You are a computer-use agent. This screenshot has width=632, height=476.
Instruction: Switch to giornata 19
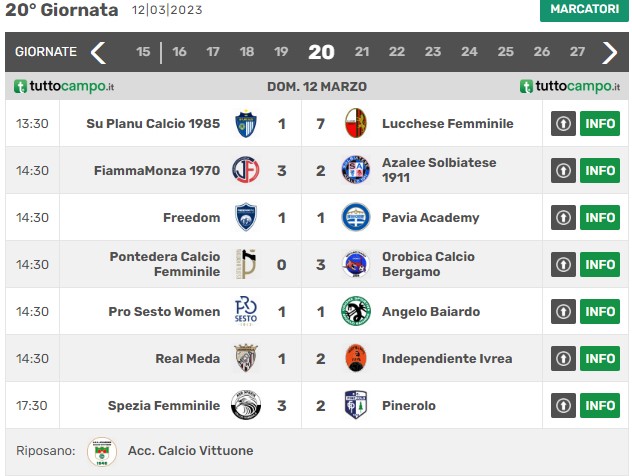pyautogui.click(x=281, y=52)
